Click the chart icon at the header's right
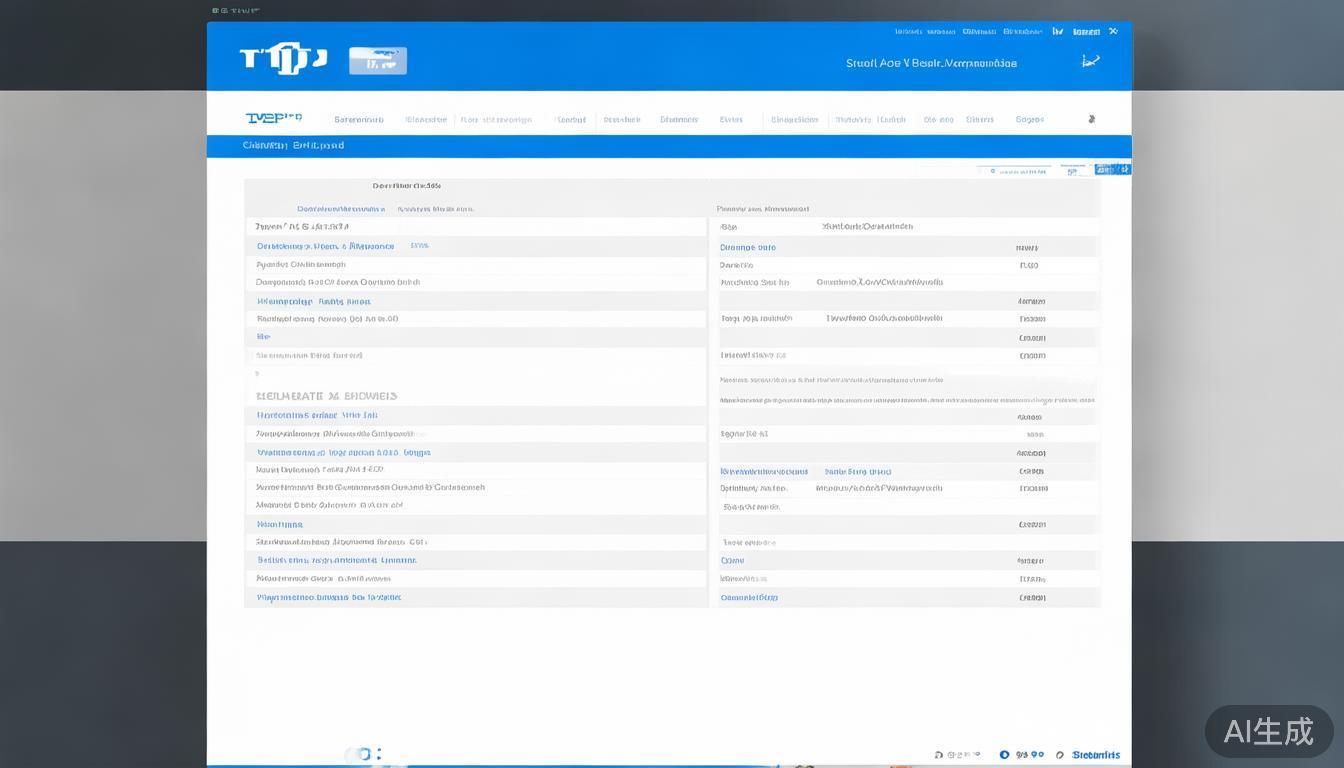 (1090, 62)
